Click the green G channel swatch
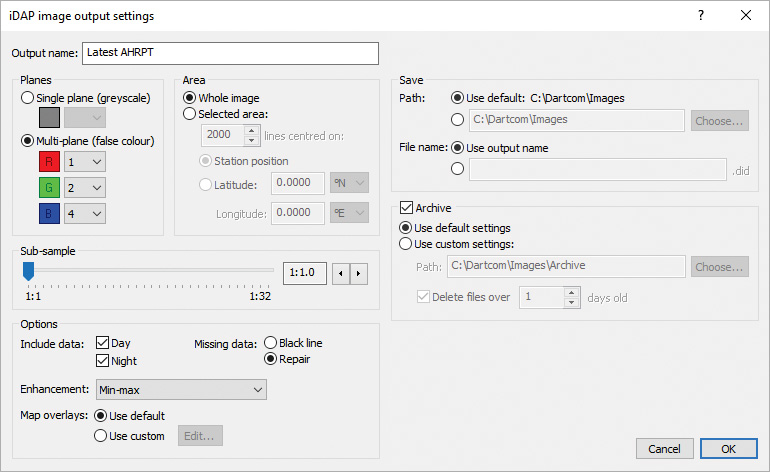 pos(48,187)
